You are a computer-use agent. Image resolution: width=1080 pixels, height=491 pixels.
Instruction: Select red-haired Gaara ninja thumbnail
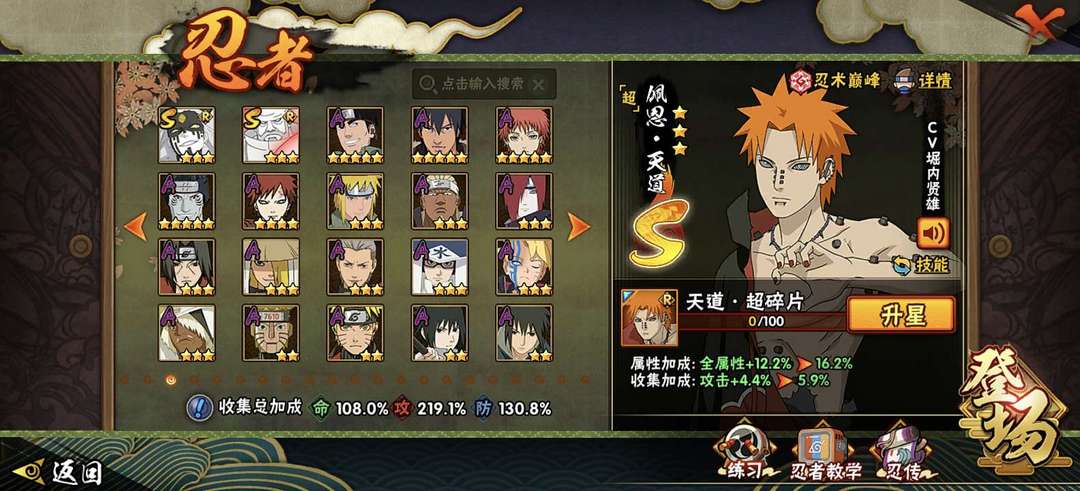click(271, 201)
